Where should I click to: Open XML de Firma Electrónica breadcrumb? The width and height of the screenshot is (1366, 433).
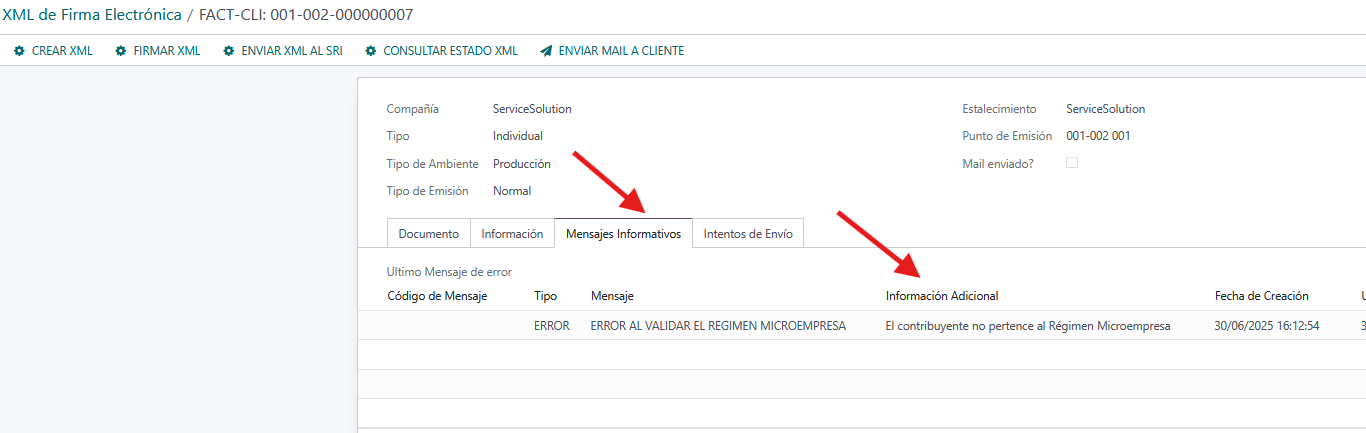point(92,15)
